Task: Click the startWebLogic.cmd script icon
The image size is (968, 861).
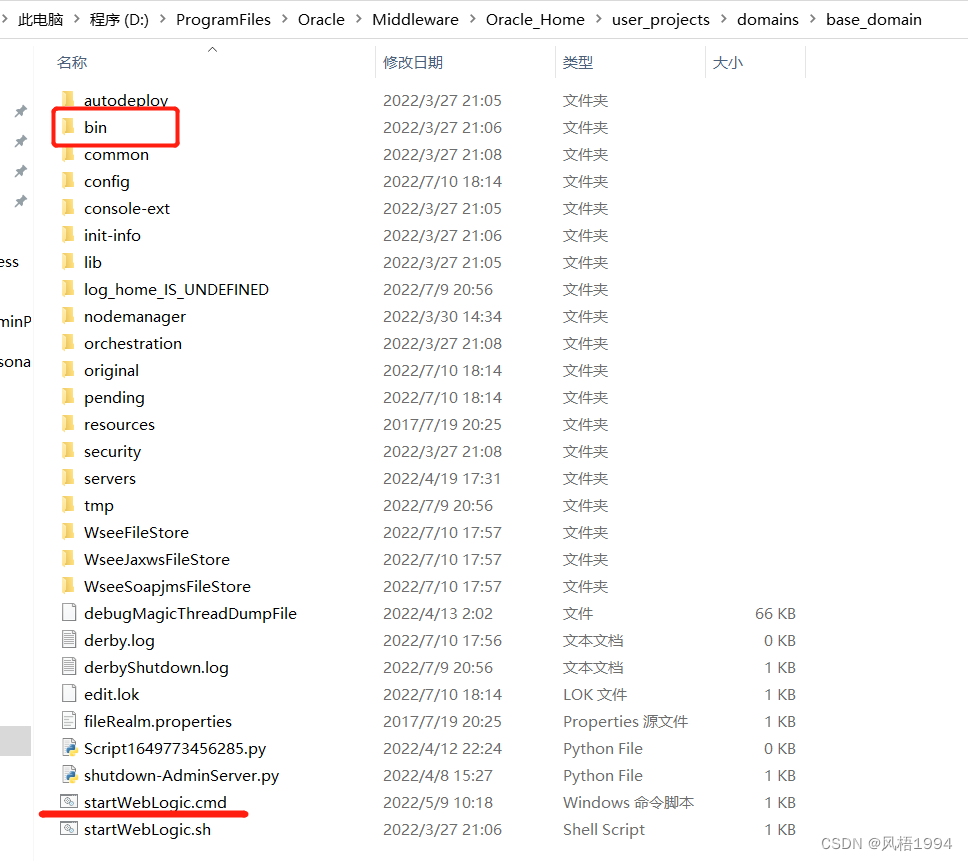Action: [69, 801]
